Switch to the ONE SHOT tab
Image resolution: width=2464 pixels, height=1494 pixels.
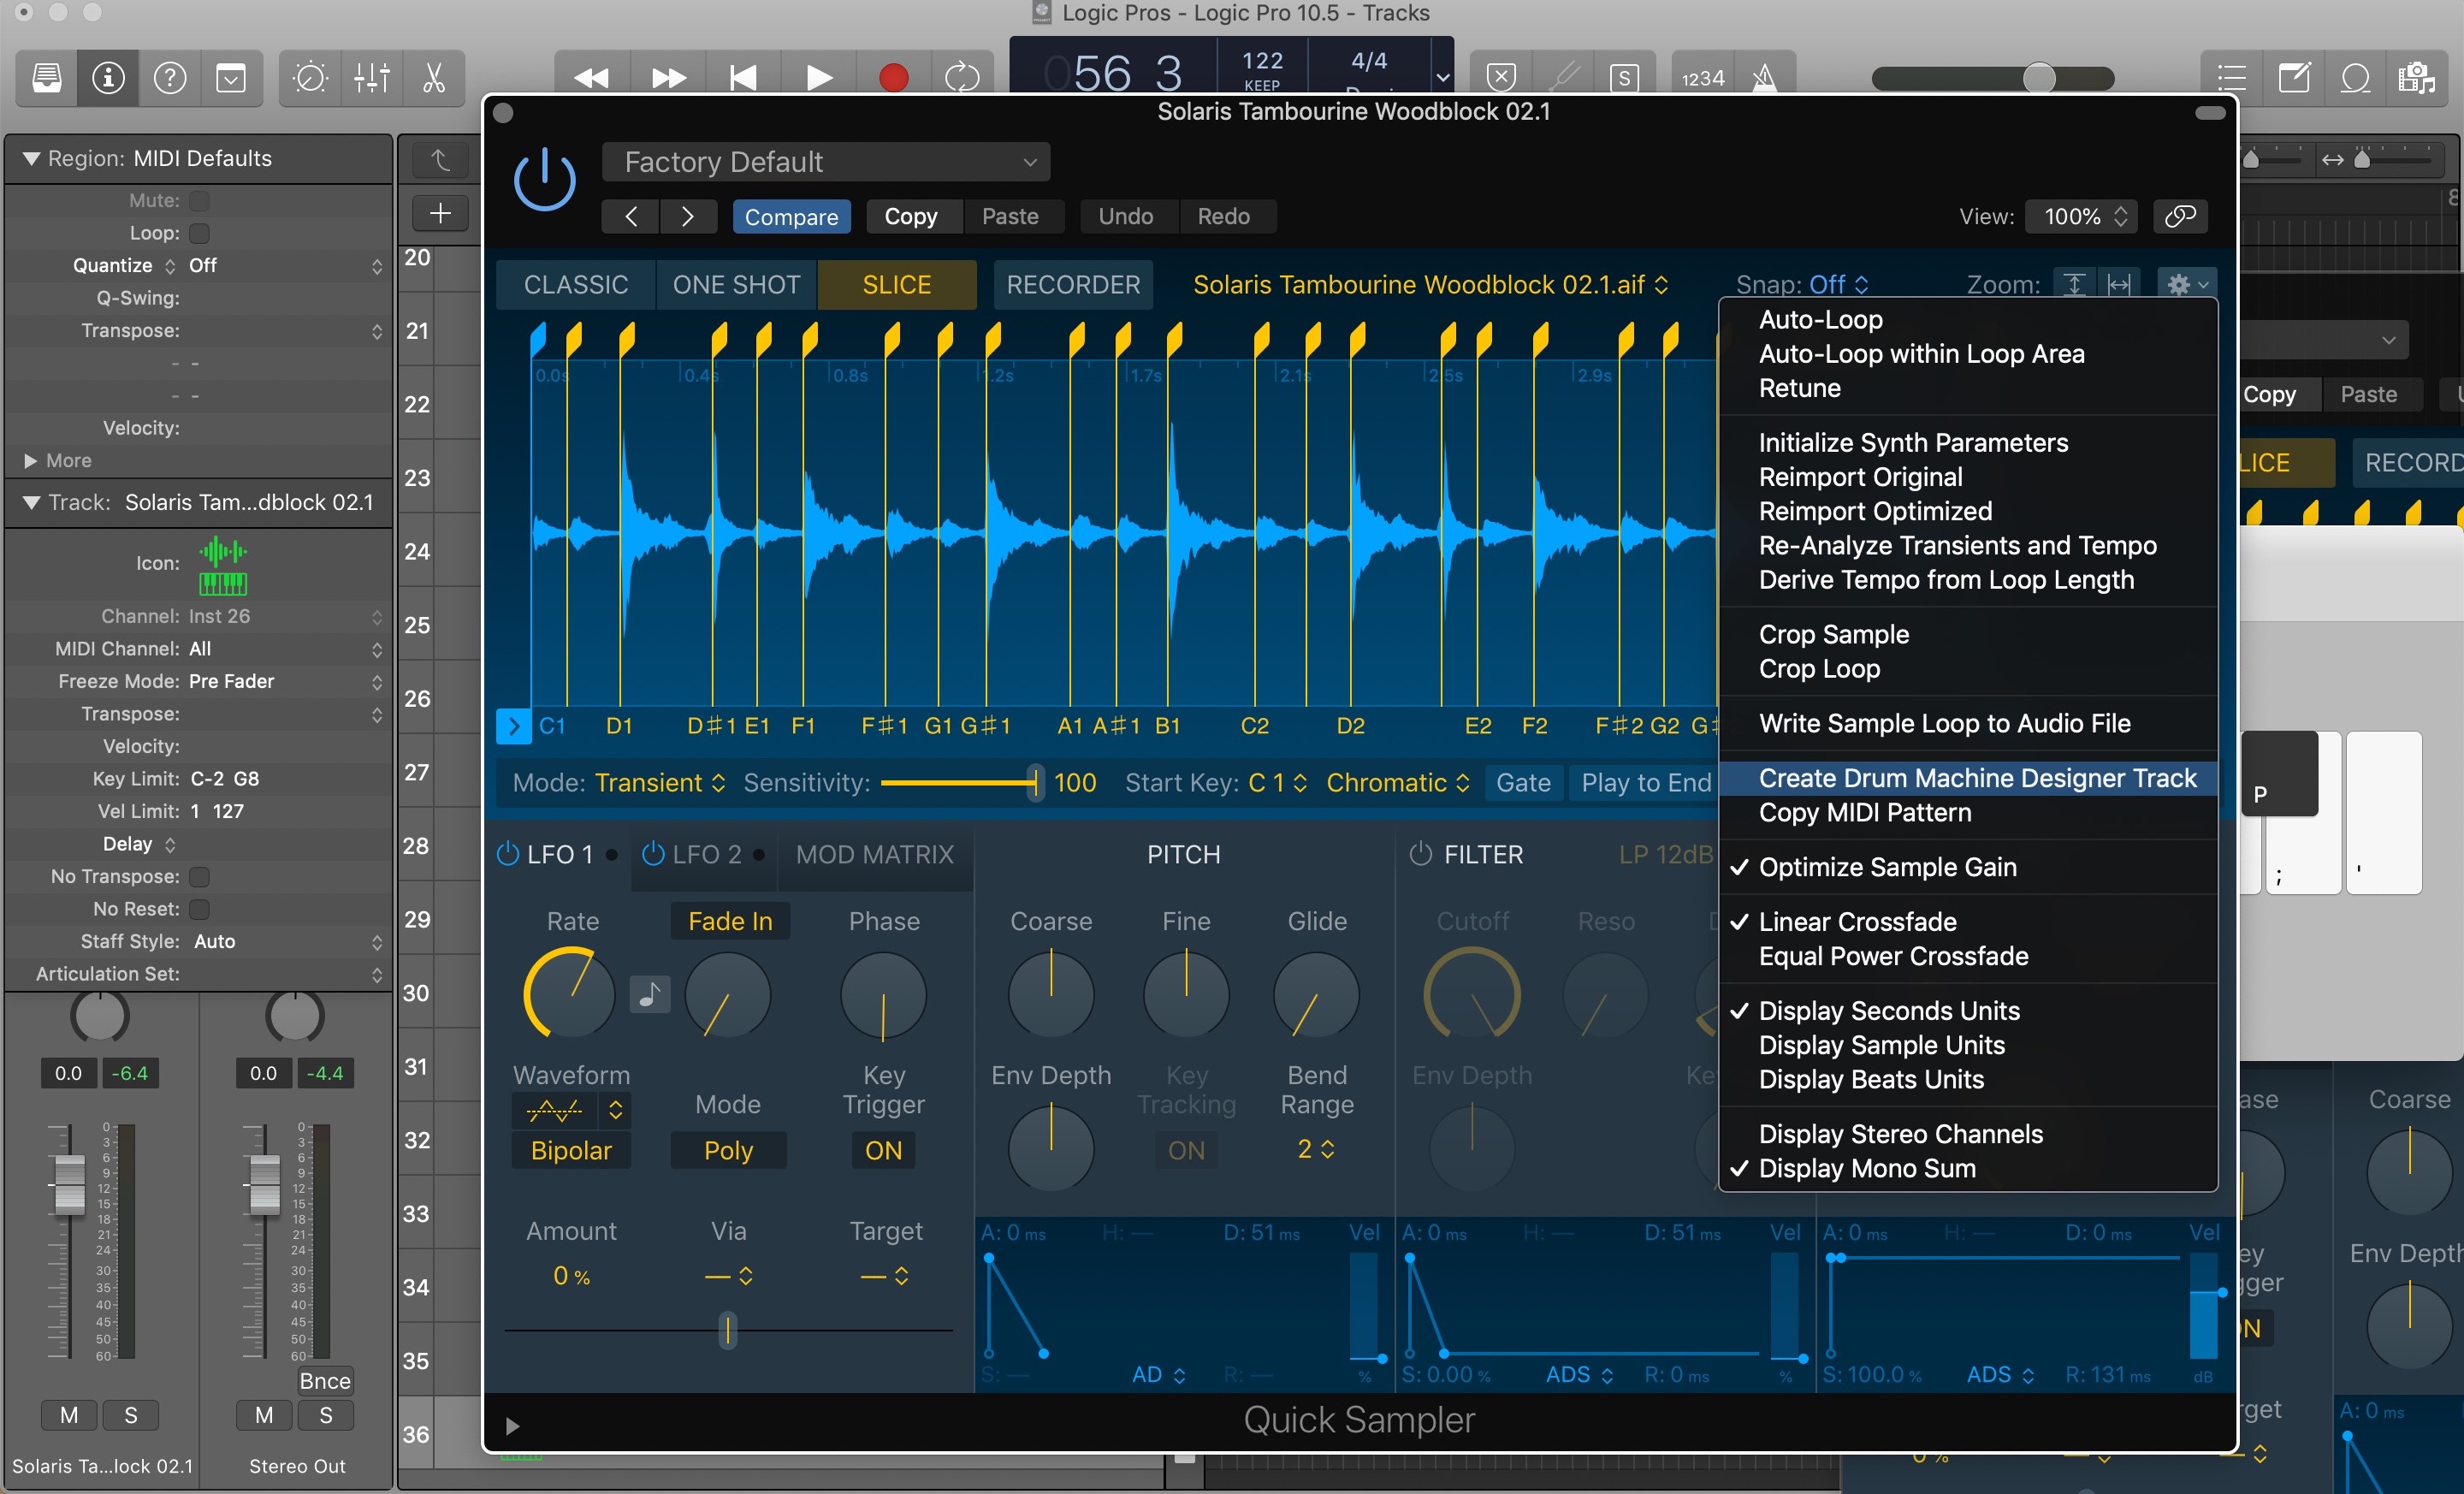click(737, 284)
